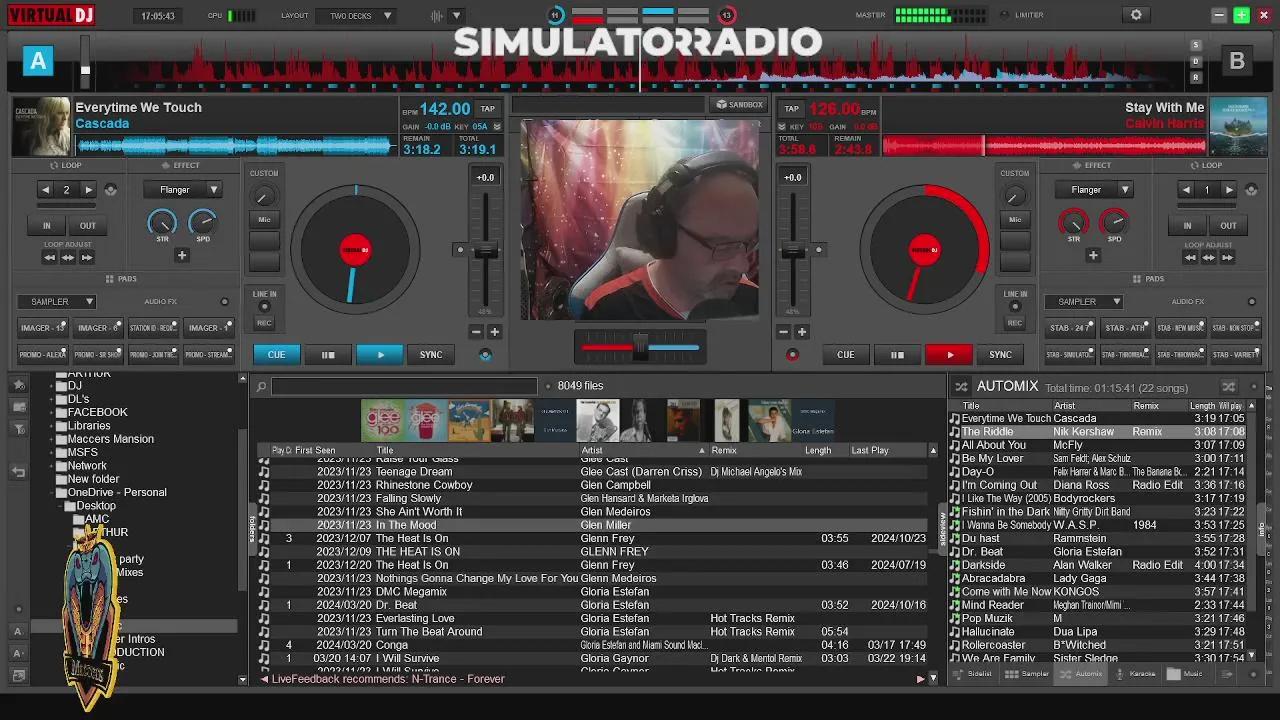Collapse the OneDrive - Personal folder

tap(52, 493)
